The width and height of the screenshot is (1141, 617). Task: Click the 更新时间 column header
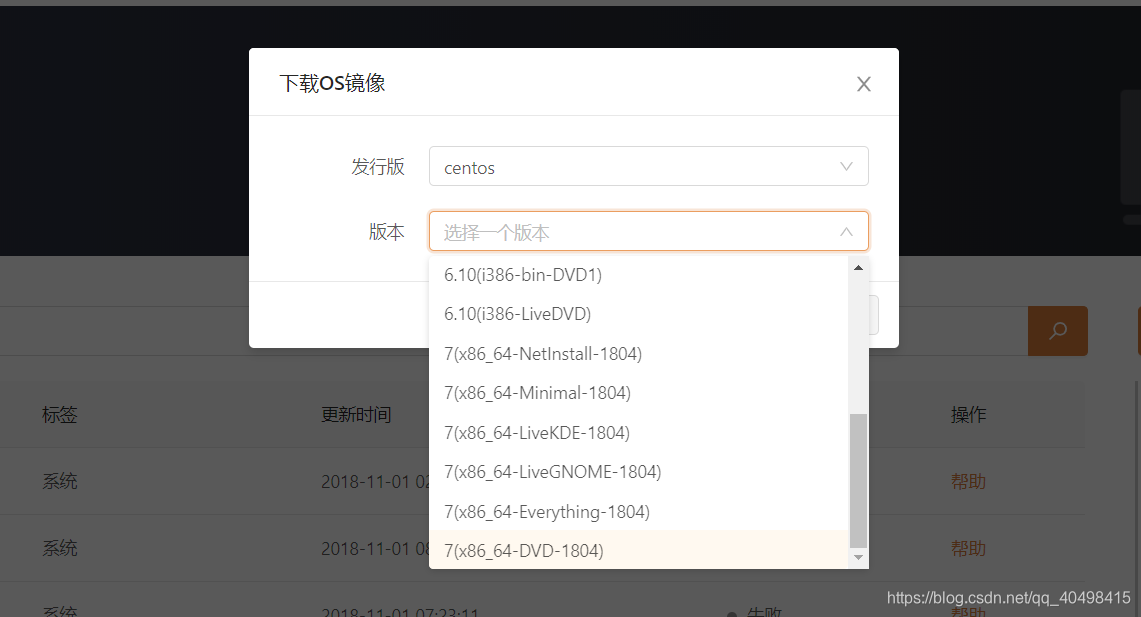click(x=356, y=415)
